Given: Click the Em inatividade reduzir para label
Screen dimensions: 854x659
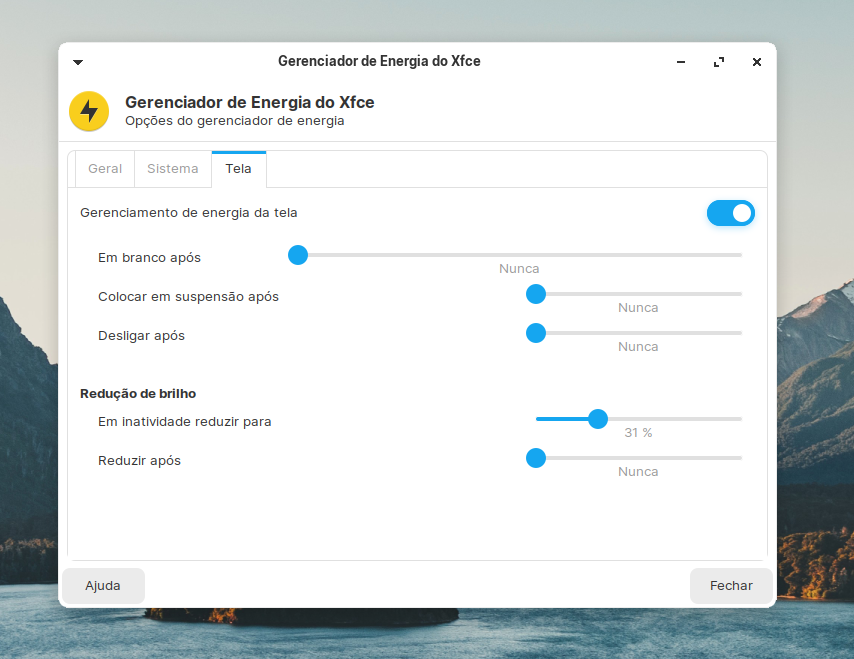Looking at the screenshot, I should coord(185,422).
